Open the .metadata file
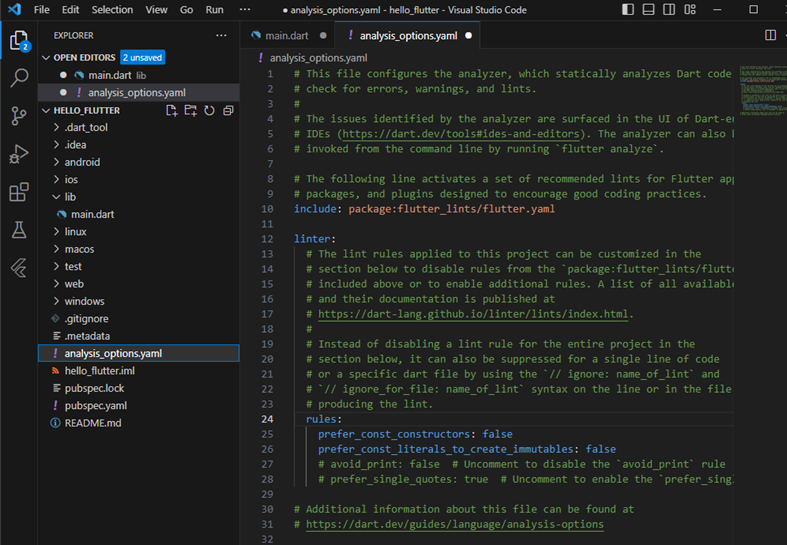Viewport: 787px width, 545px height. (87, 336)
